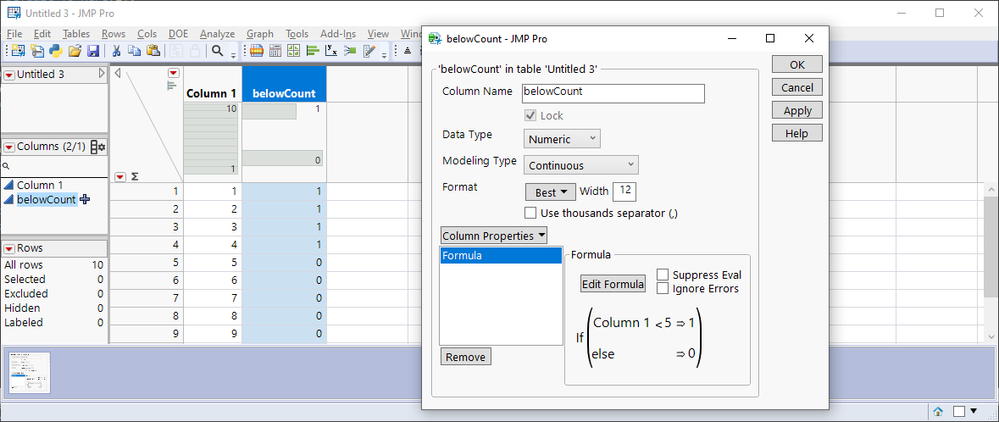Click the New Data Table toolbar icon
999x422 pixels.
[18, 51]
